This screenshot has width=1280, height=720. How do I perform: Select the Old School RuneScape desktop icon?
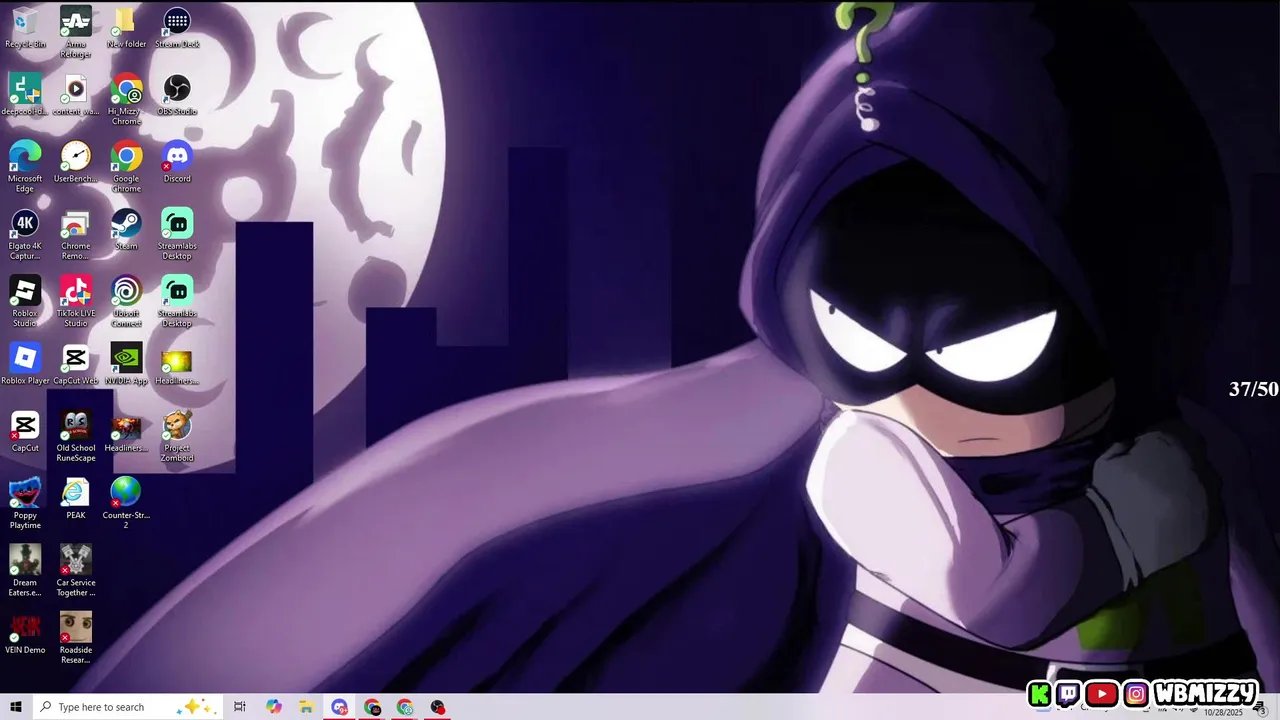tap(76, 436)
